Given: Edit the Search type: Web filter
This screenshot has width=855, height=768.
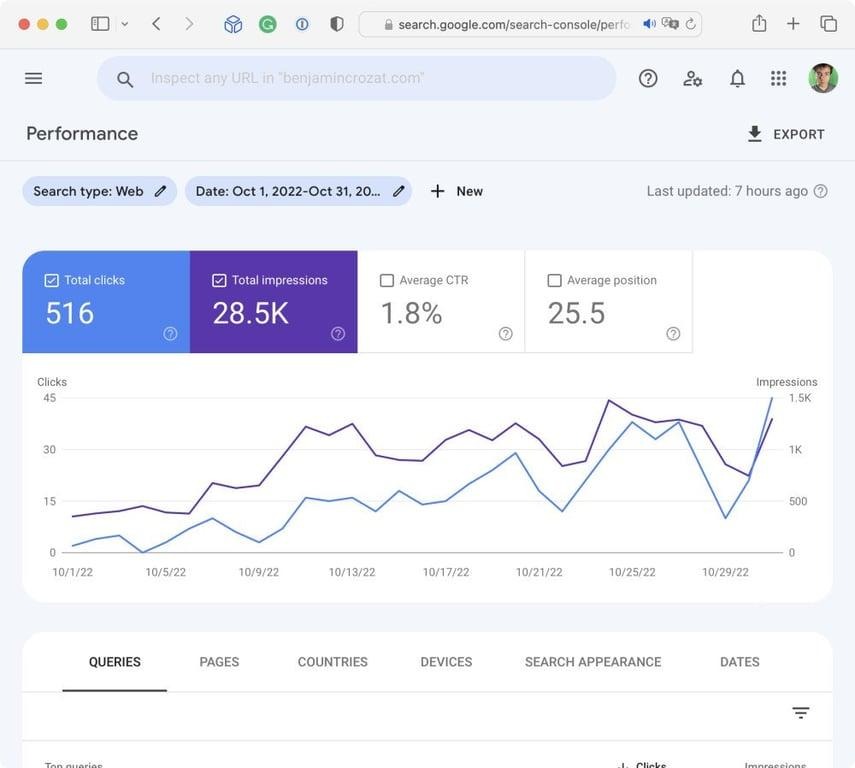Looking at the screenshot, I should pos(100,191).
